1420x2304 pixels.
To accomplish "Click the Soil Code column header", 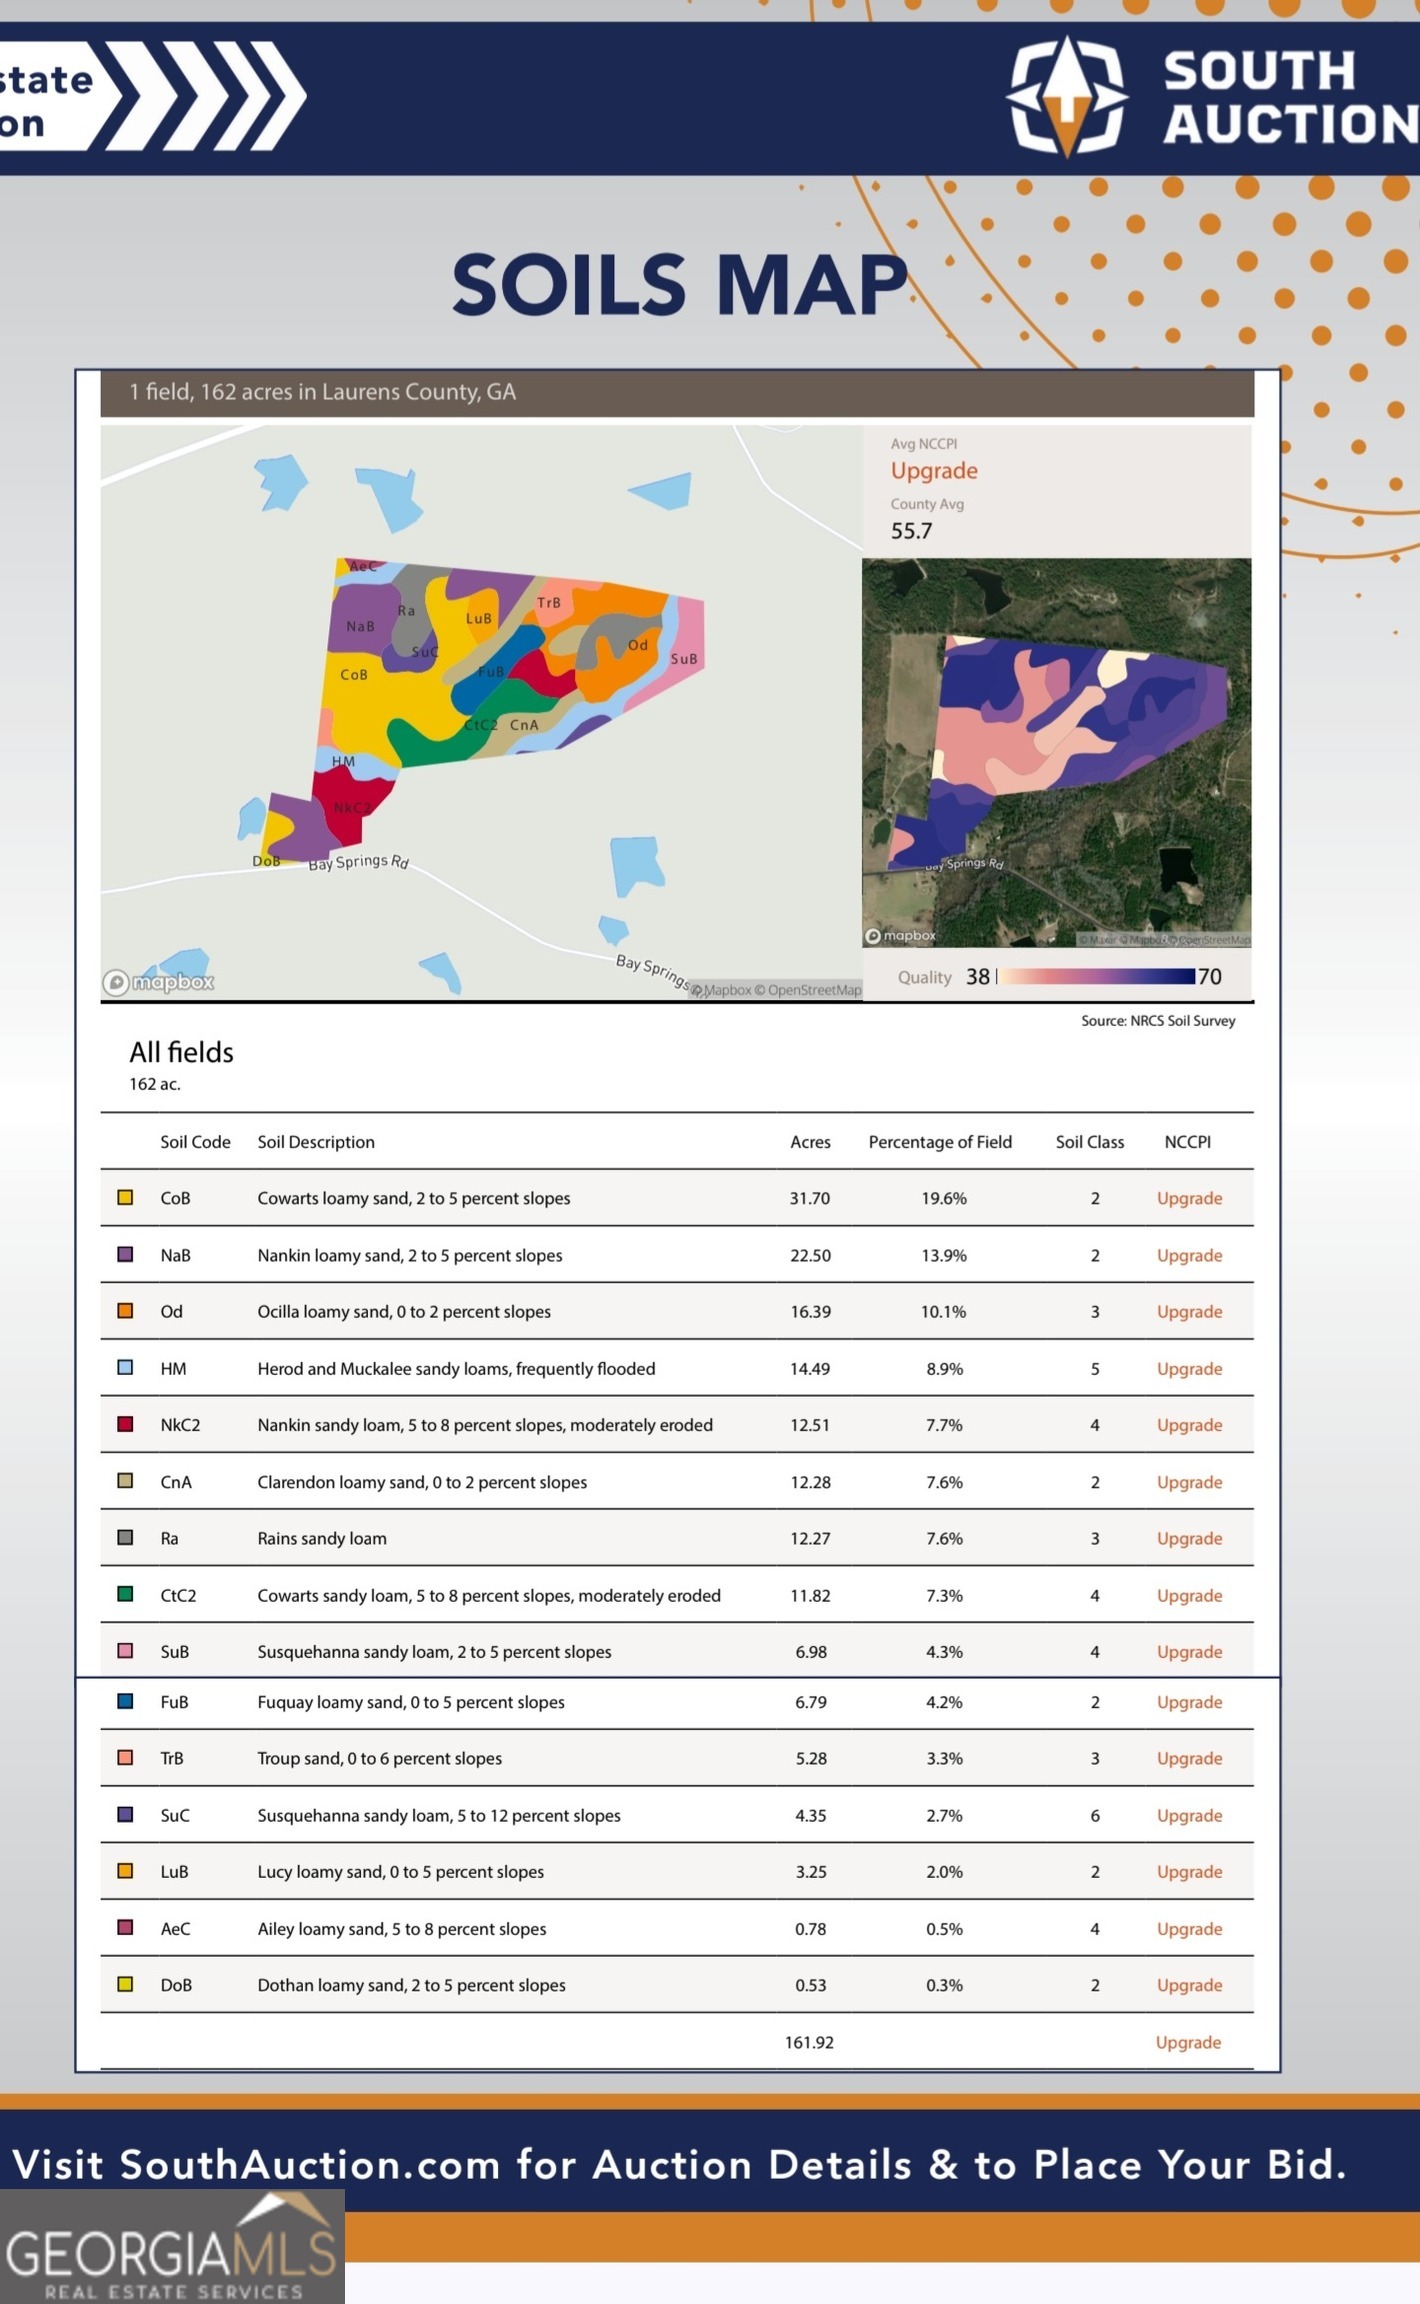I will 195,1142.
